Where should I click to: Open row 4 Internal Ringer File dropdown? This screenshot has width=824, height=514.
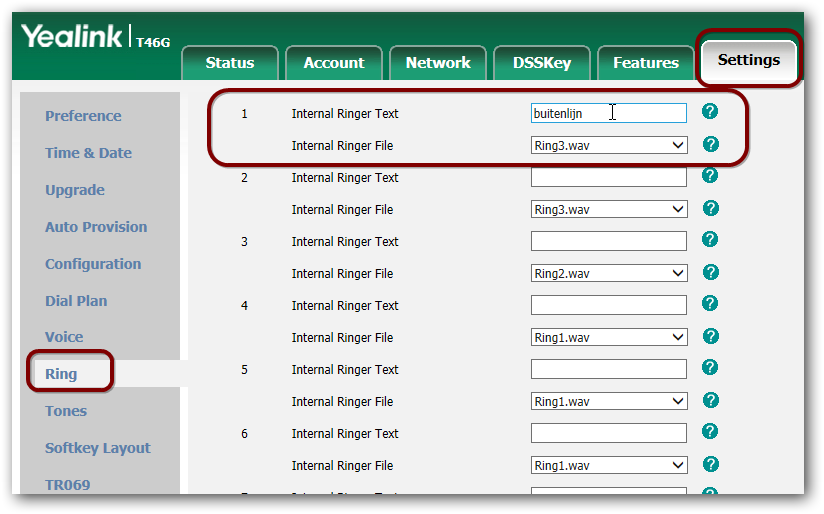(x=608, y=338)
